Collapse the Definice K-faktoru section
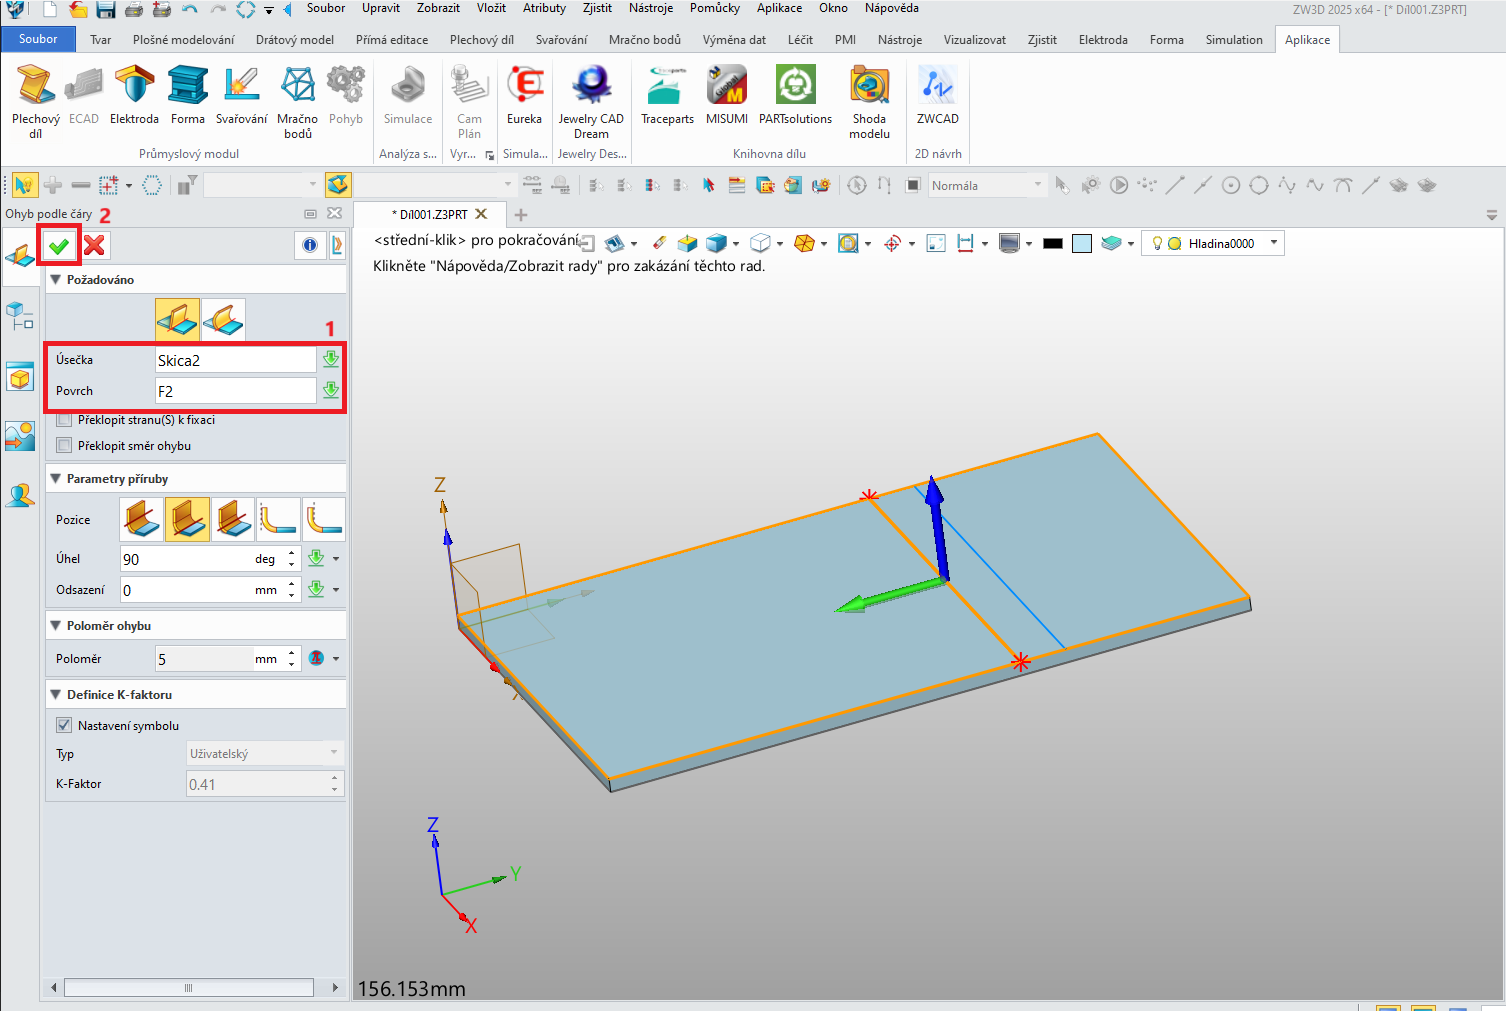This screenshot has width=1506, height=1011. (56, 695)
